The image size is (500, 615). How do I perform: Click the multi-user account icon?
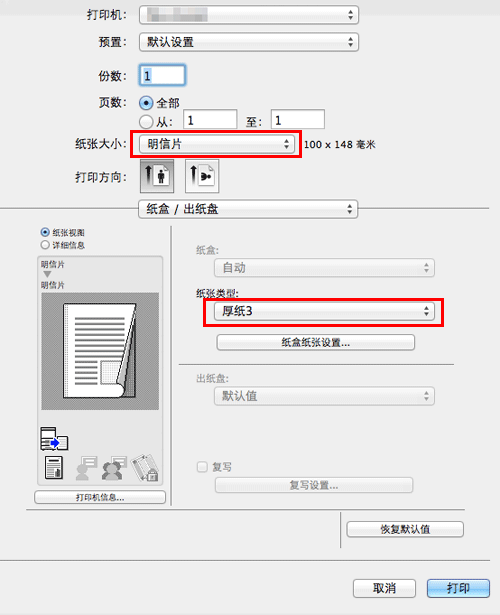click(x=114, y=468)
